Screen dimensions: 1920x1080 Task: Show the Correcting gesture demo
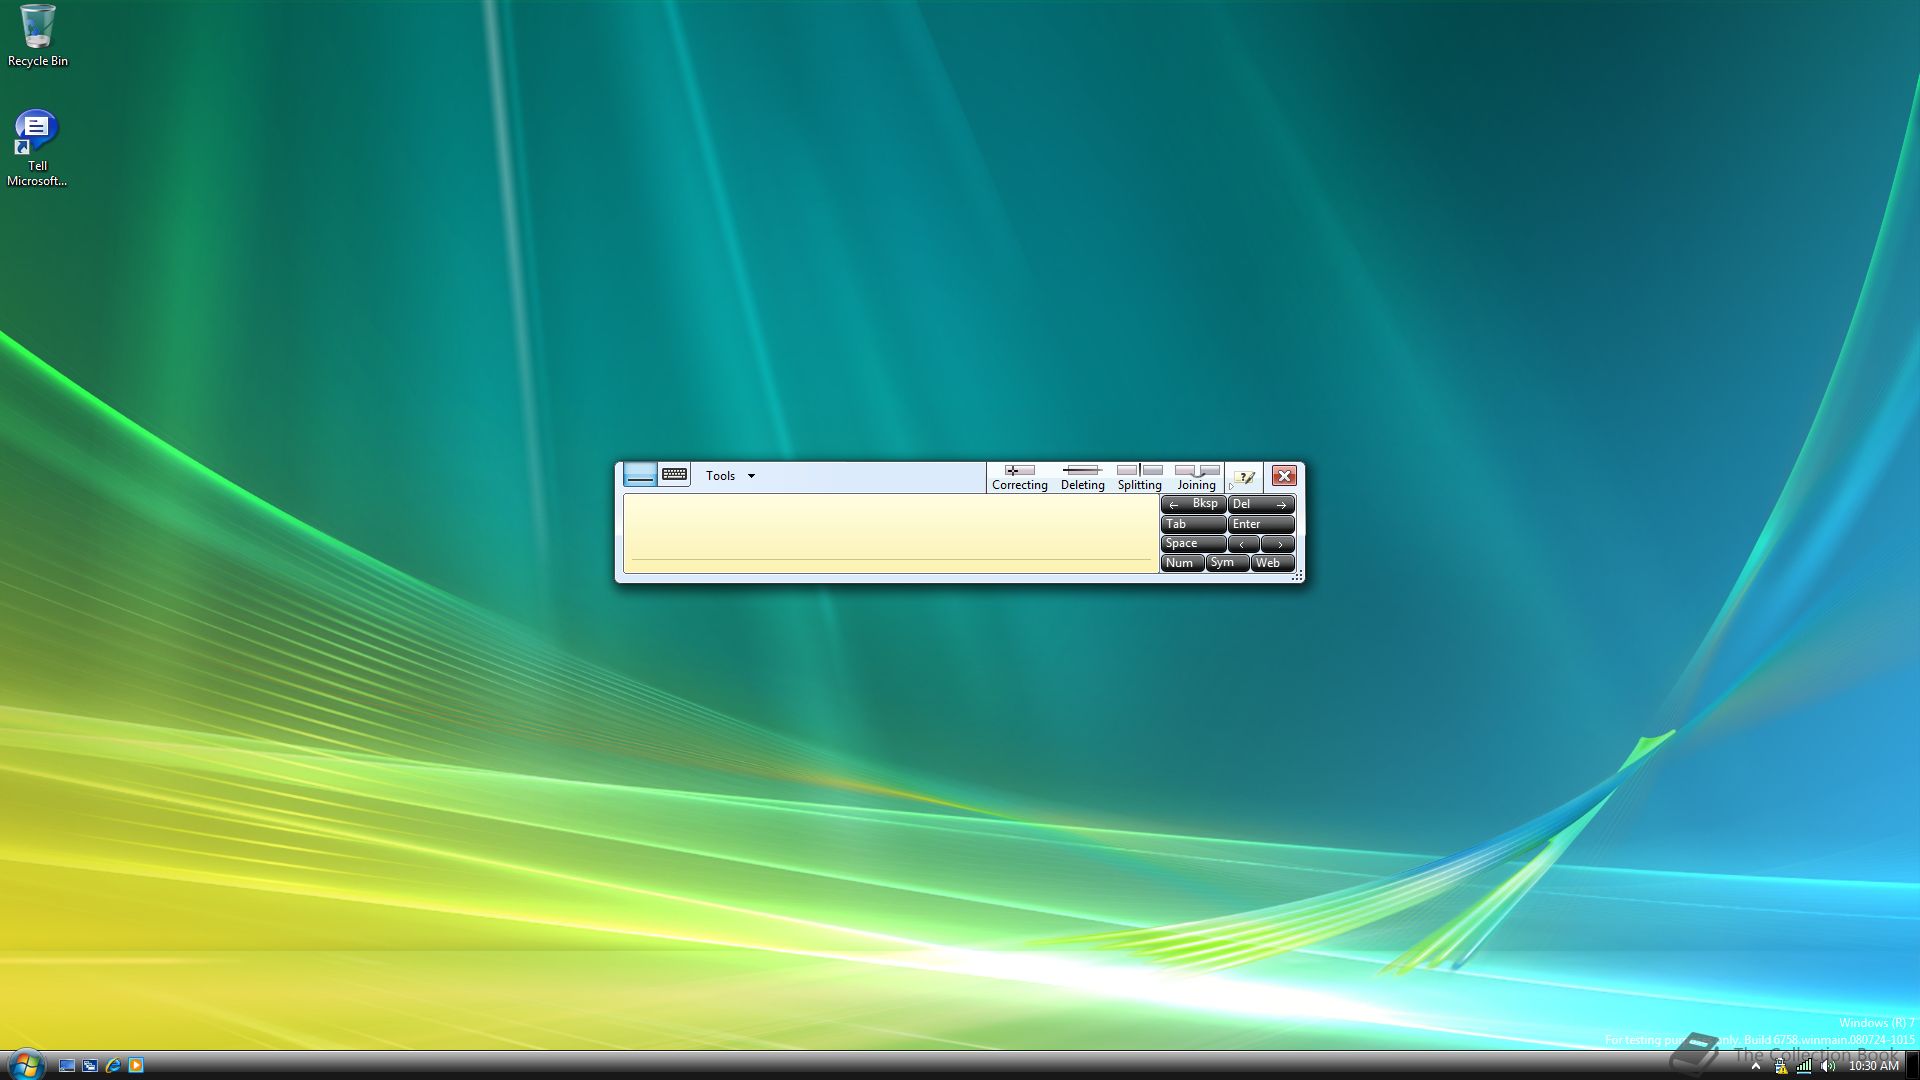[1019, 478]
